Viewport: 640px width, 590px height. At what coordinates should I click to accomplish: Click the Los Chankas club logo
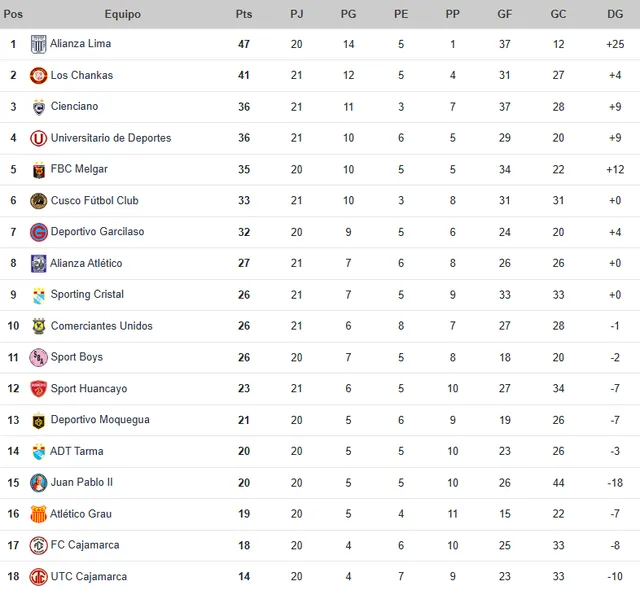tap(38, 76)
